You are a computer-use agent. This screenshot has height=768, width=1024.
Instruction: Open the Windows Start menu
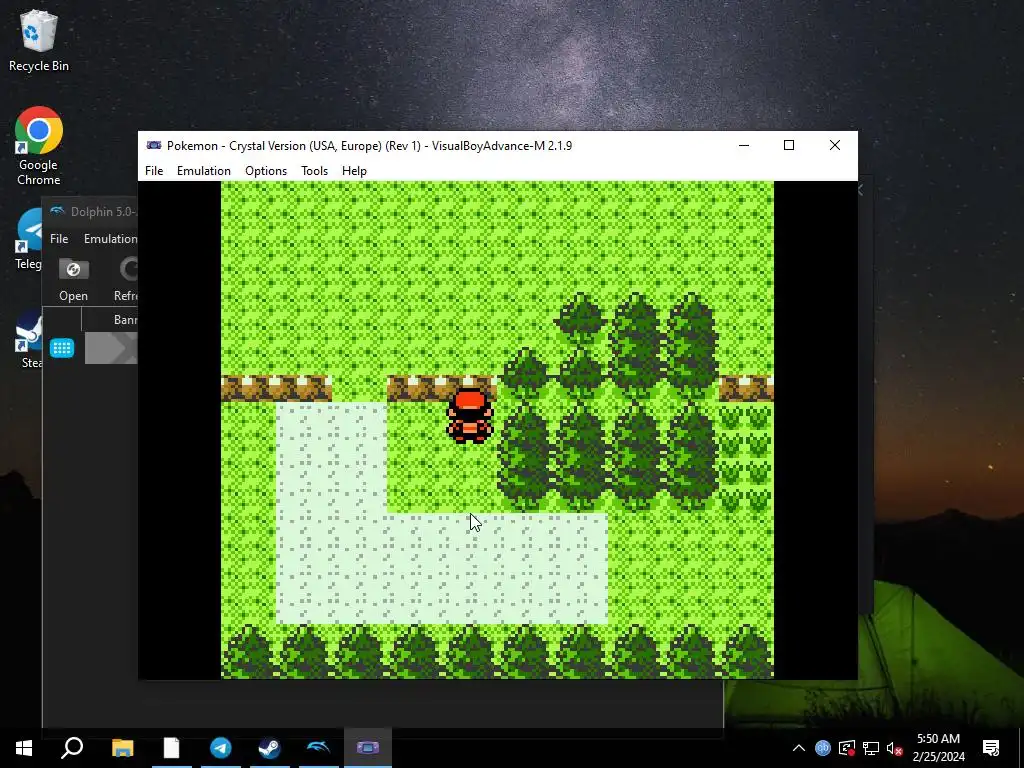pos(24,748)
